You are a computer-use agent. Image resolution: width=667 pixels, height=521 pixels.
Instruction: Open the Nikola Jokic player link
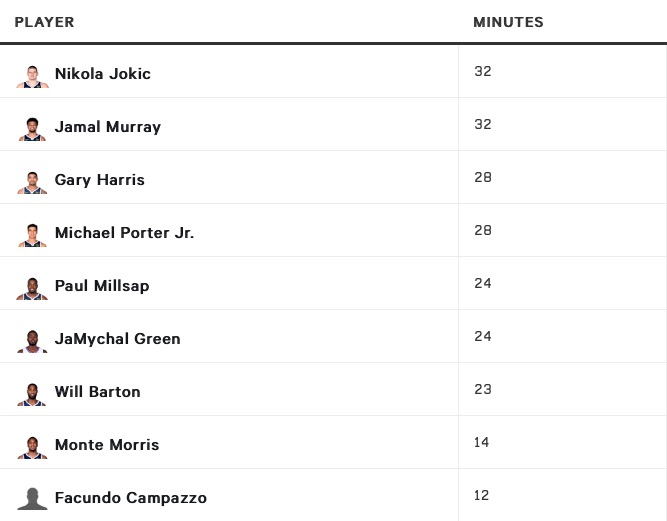(103, 74)
